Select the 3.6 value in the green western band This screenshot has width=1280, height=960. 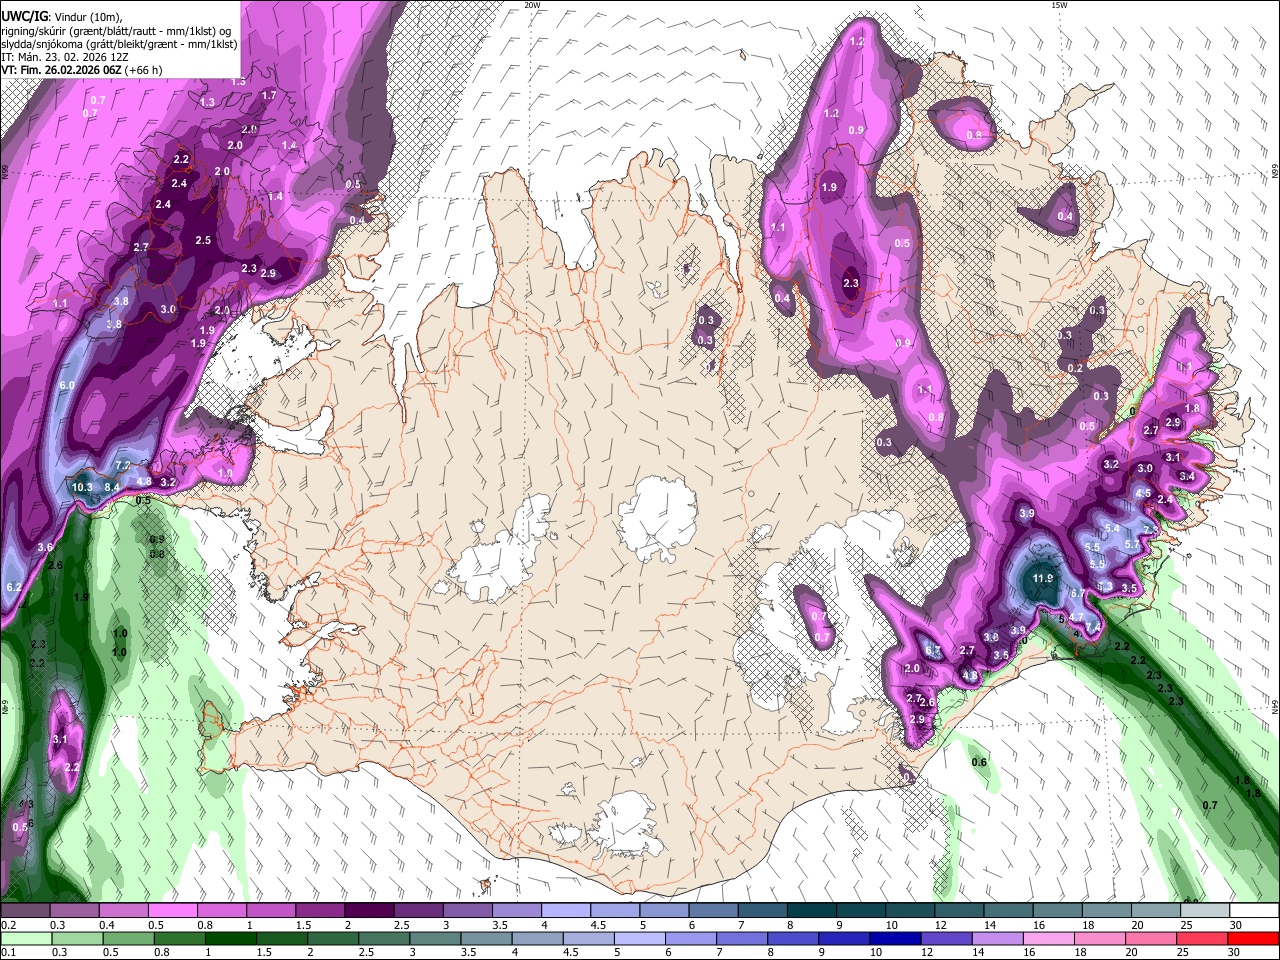[x=45, y=548]
